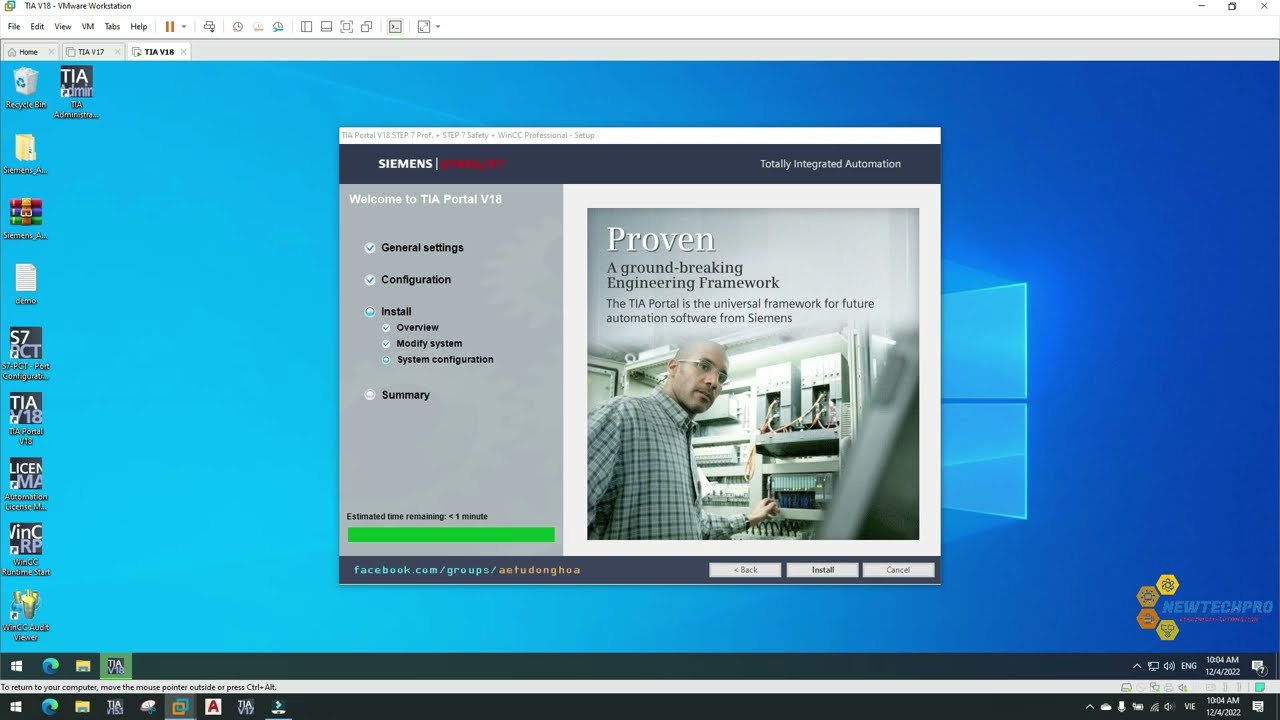Click VMware Workstation host taskbar icon
Viewport: 1280px width, 720px height.
(180, 707)
